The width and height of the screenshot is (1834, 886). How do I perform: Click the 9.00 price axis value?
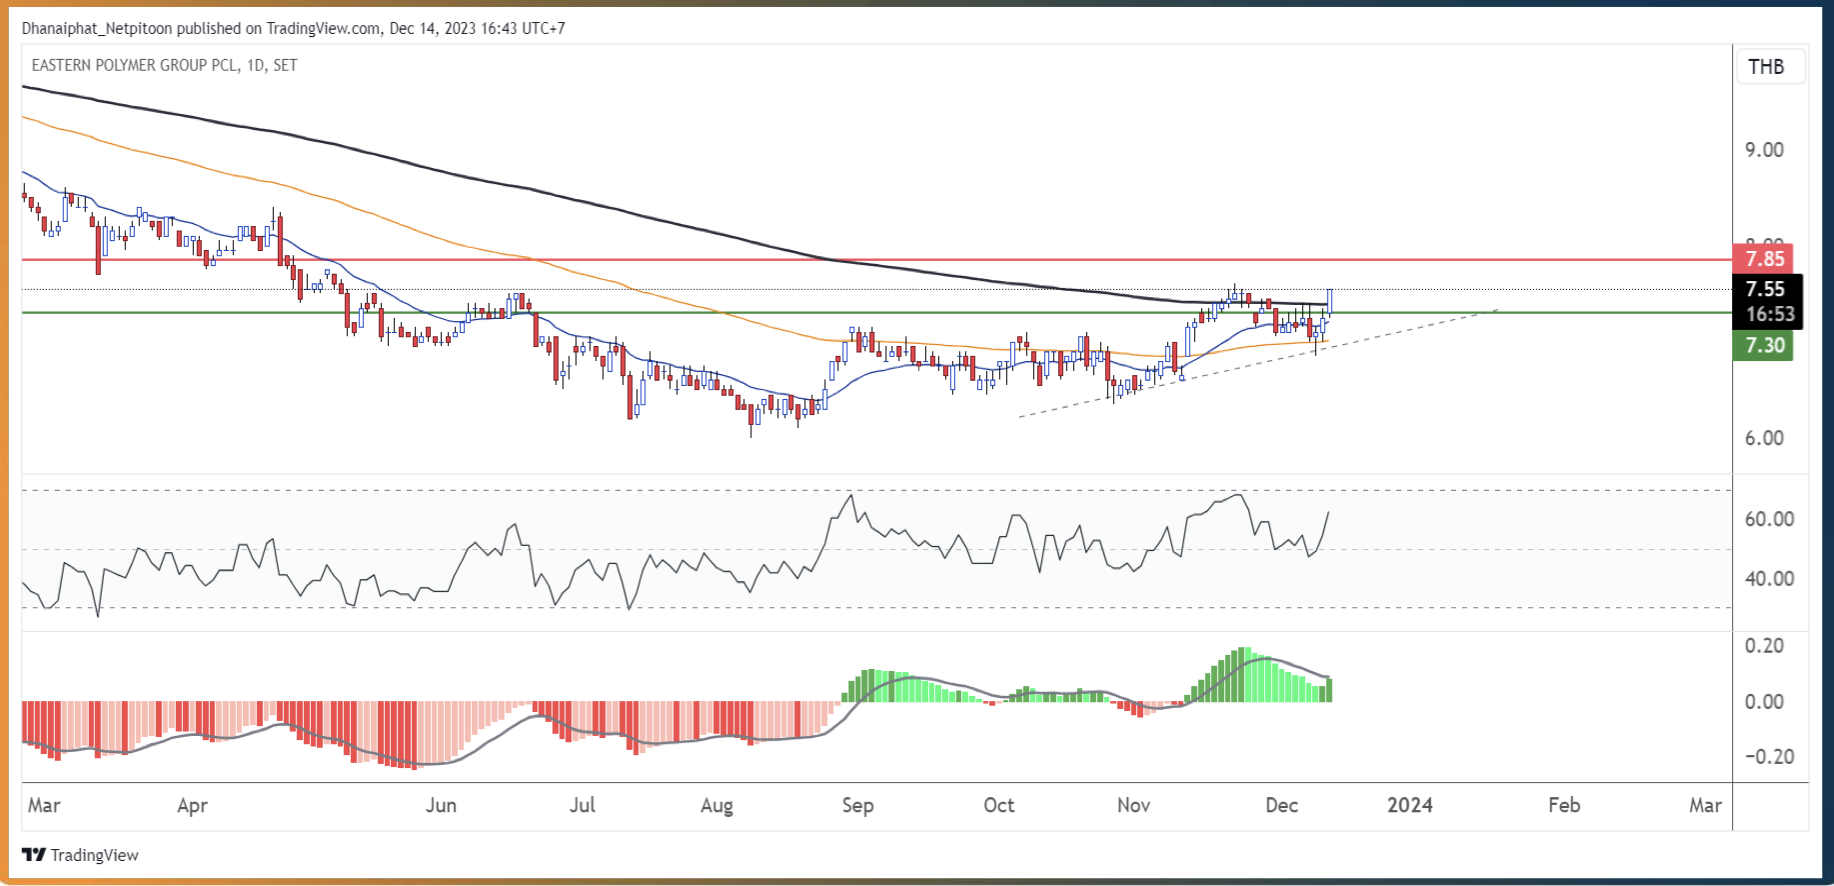pyautogui.click(x=1764, y=150)
